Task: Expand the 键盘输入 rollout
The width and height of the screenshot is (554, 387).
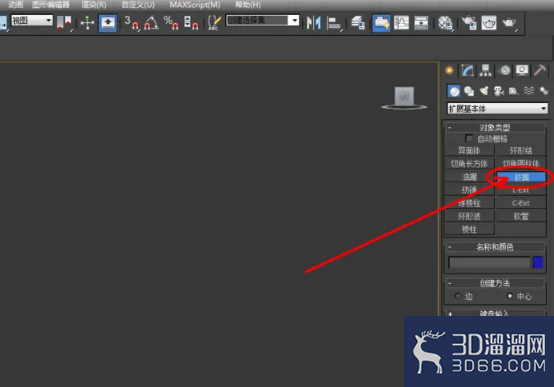Action: pos(495,313)
